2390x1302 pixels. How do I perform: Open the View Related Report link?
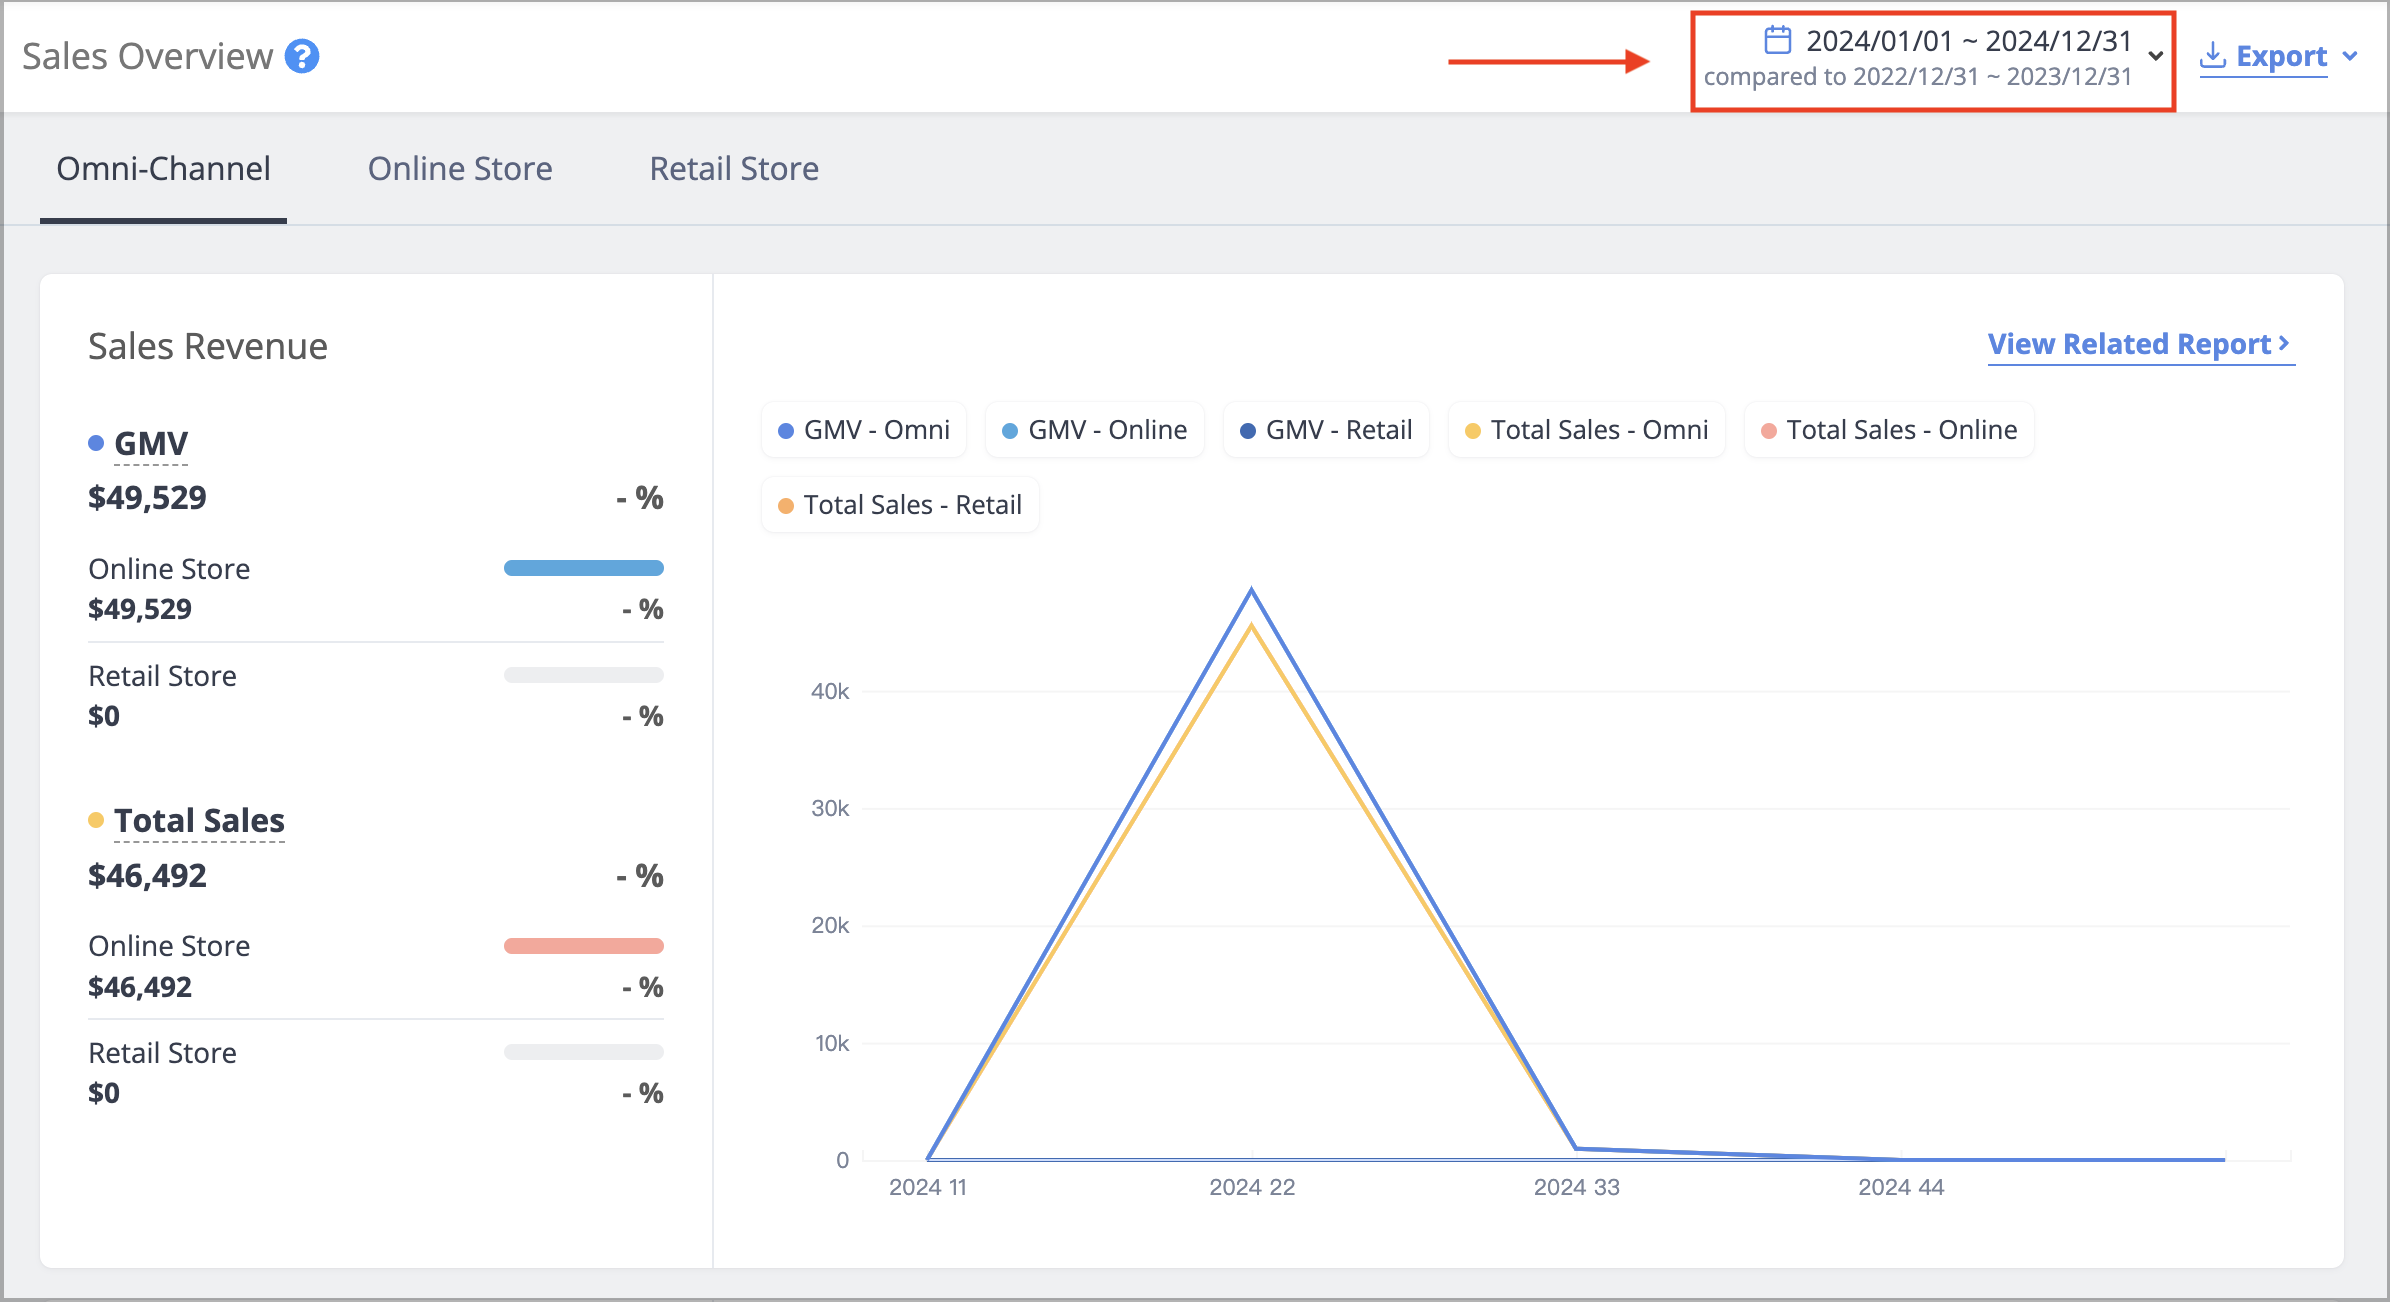click(2140, 344)
